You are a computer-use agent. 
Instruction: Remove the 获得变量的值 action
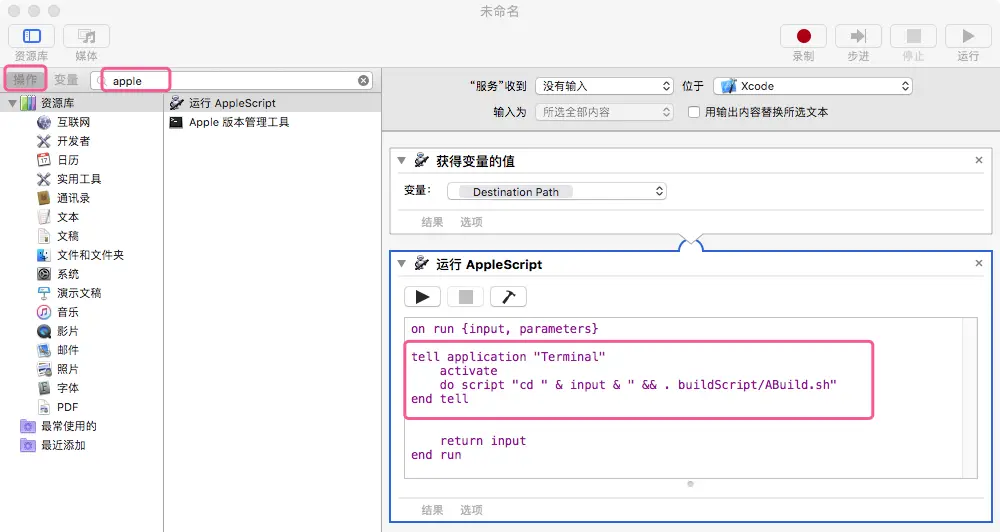pos(979,160)
